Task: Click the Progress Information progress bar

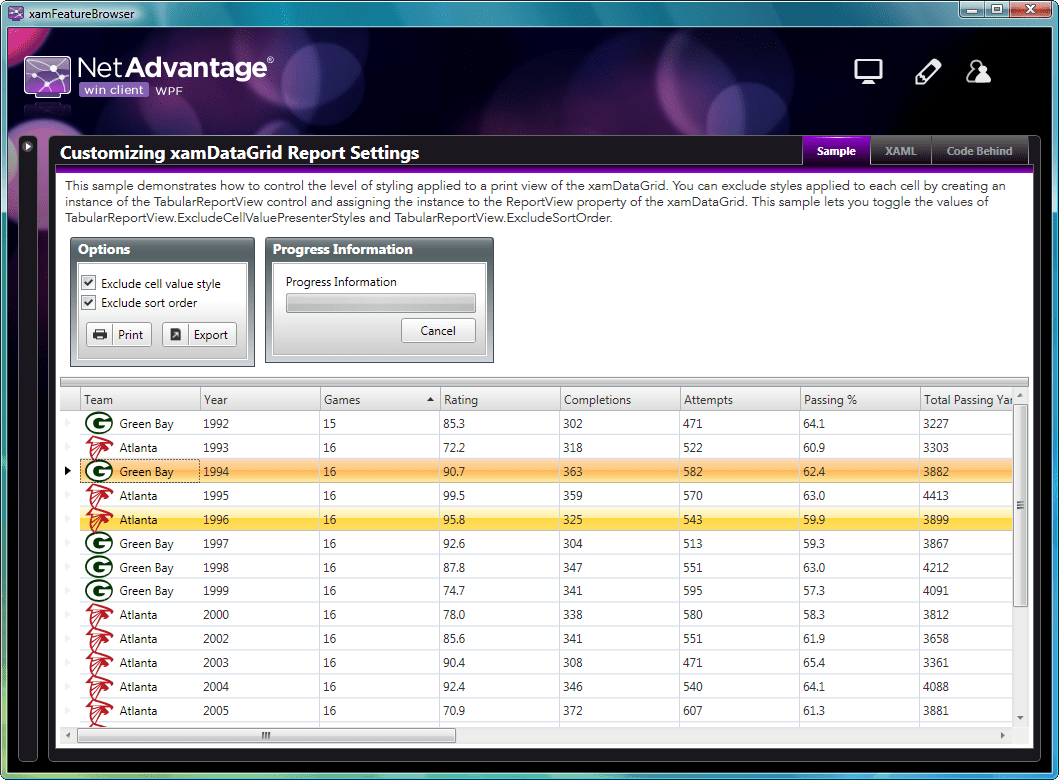Action: [x=380, y=303]
